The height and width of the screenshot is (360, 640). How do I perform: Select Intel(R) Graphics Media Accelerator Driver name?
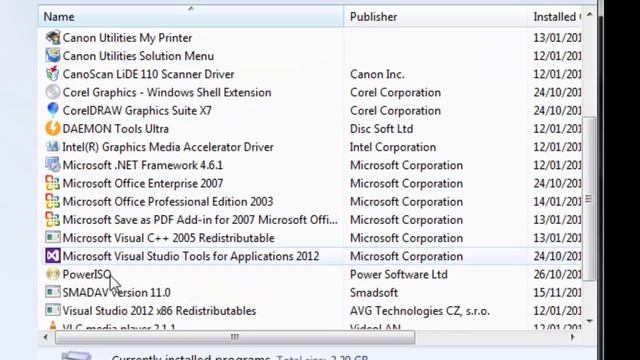pyautogui.click(x=168, y=147)
